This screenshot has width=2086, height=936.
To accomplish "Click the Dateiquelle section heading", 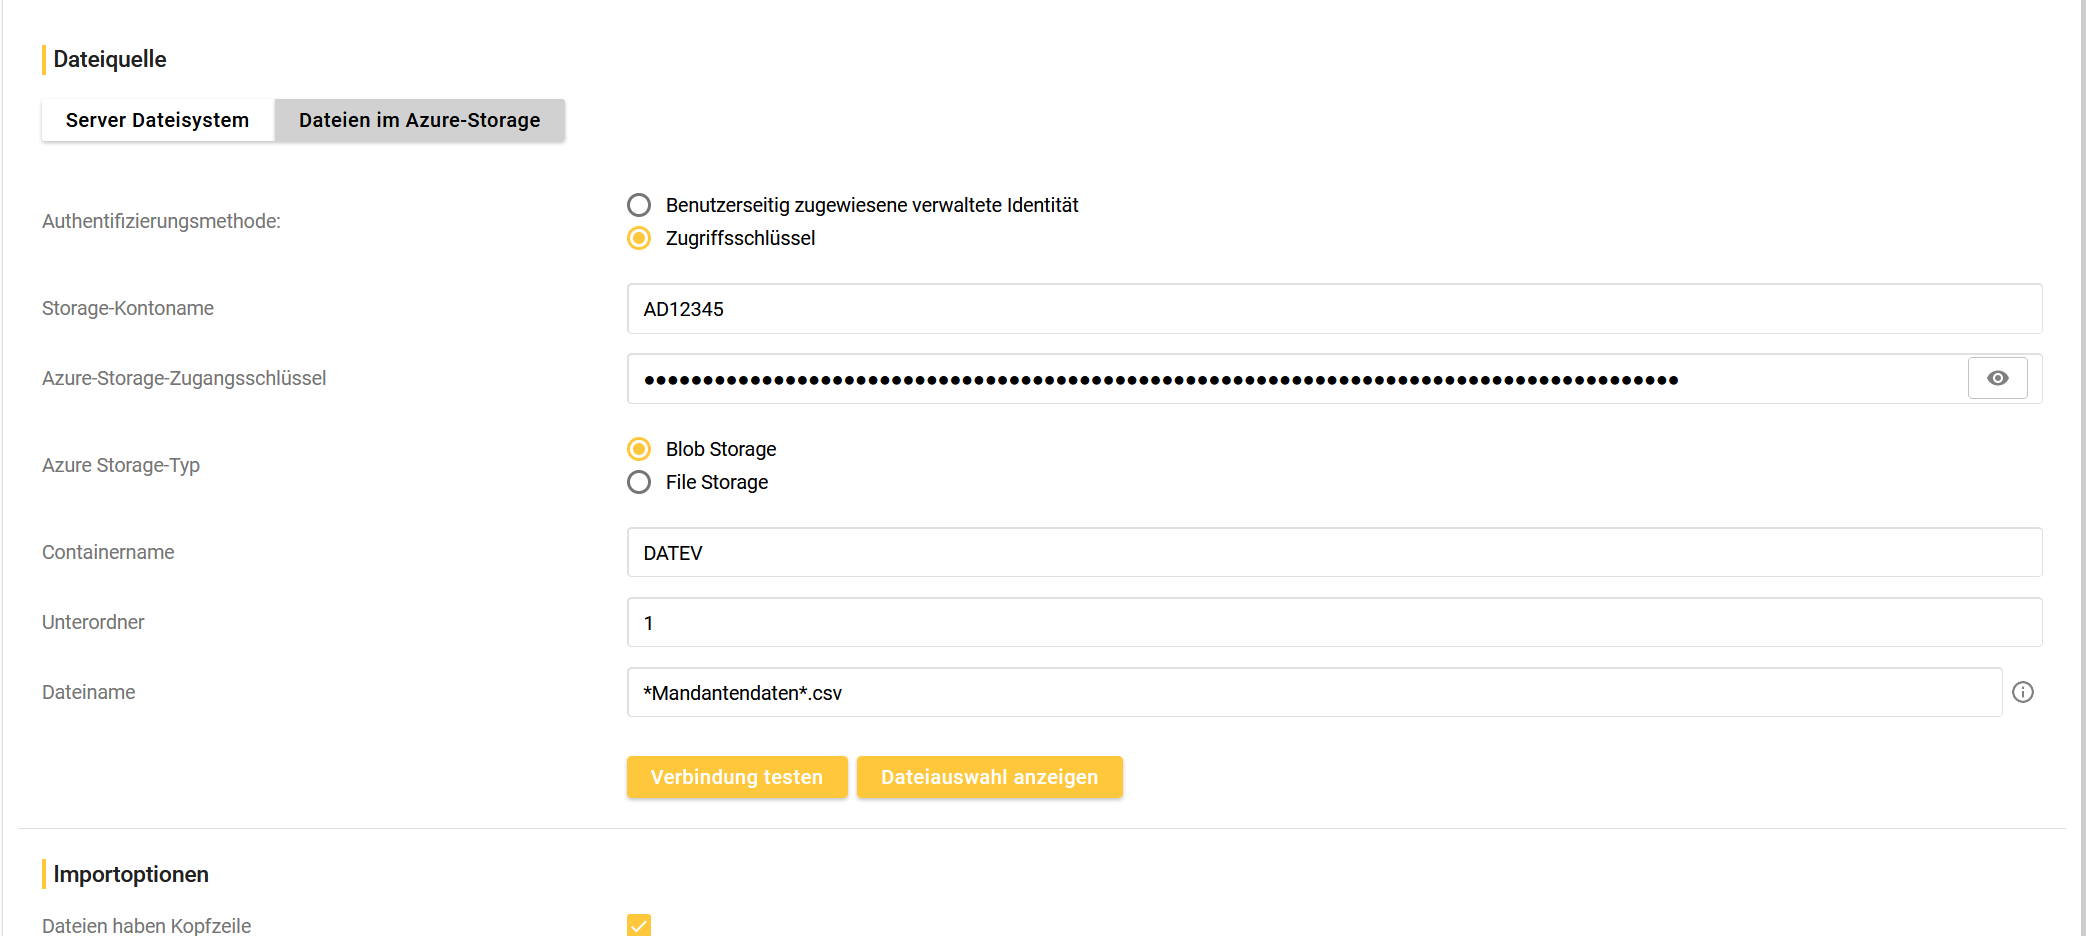I will 110,59.
